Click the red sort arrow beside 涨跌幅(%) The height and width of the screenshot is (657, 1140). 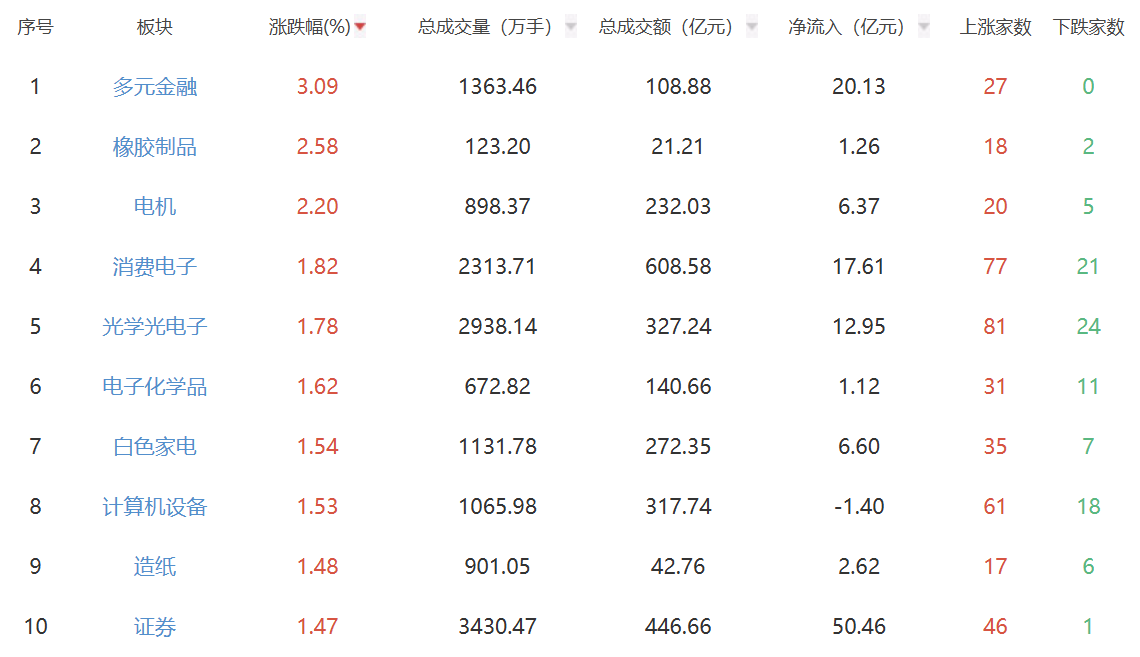(x=360, y=28)
